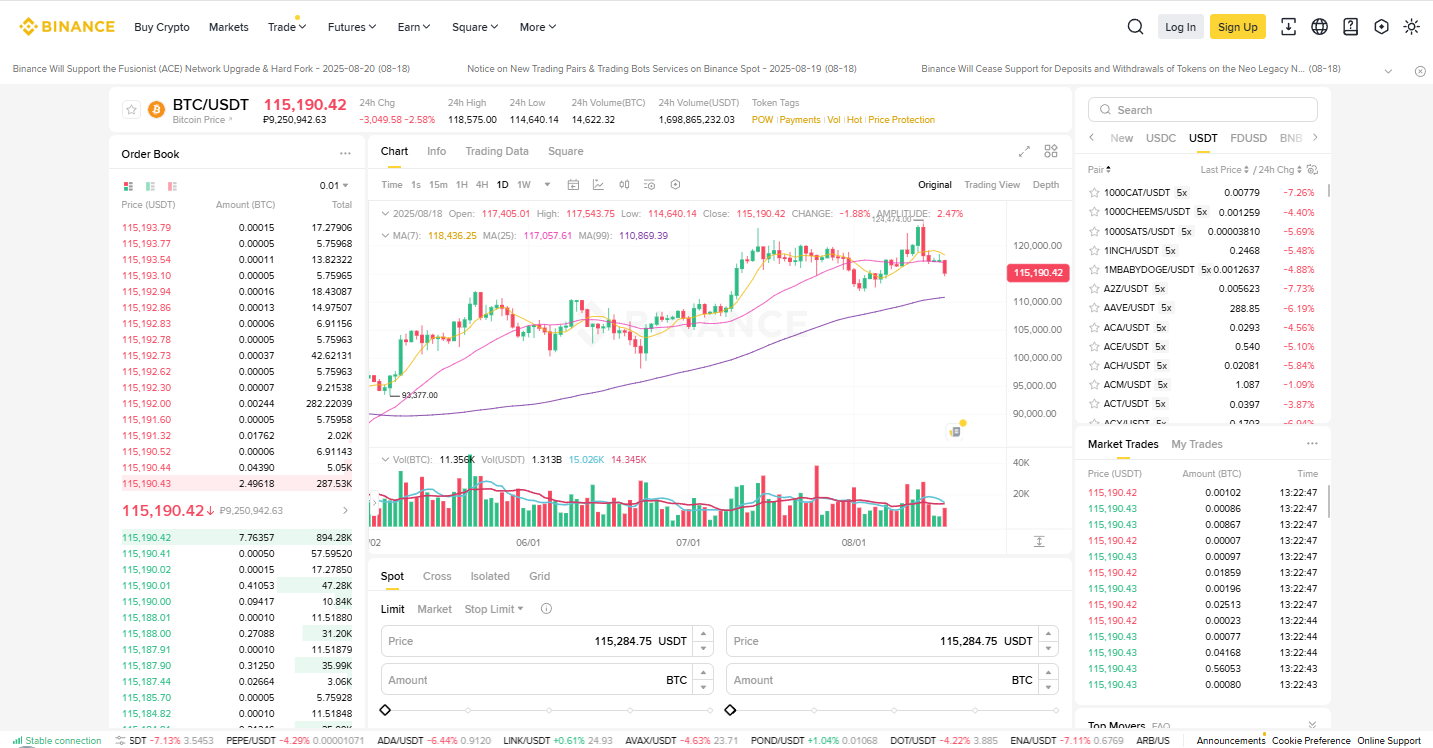Expand the announcements banner chevron
1433x748 pixels.
[1388, 71]
